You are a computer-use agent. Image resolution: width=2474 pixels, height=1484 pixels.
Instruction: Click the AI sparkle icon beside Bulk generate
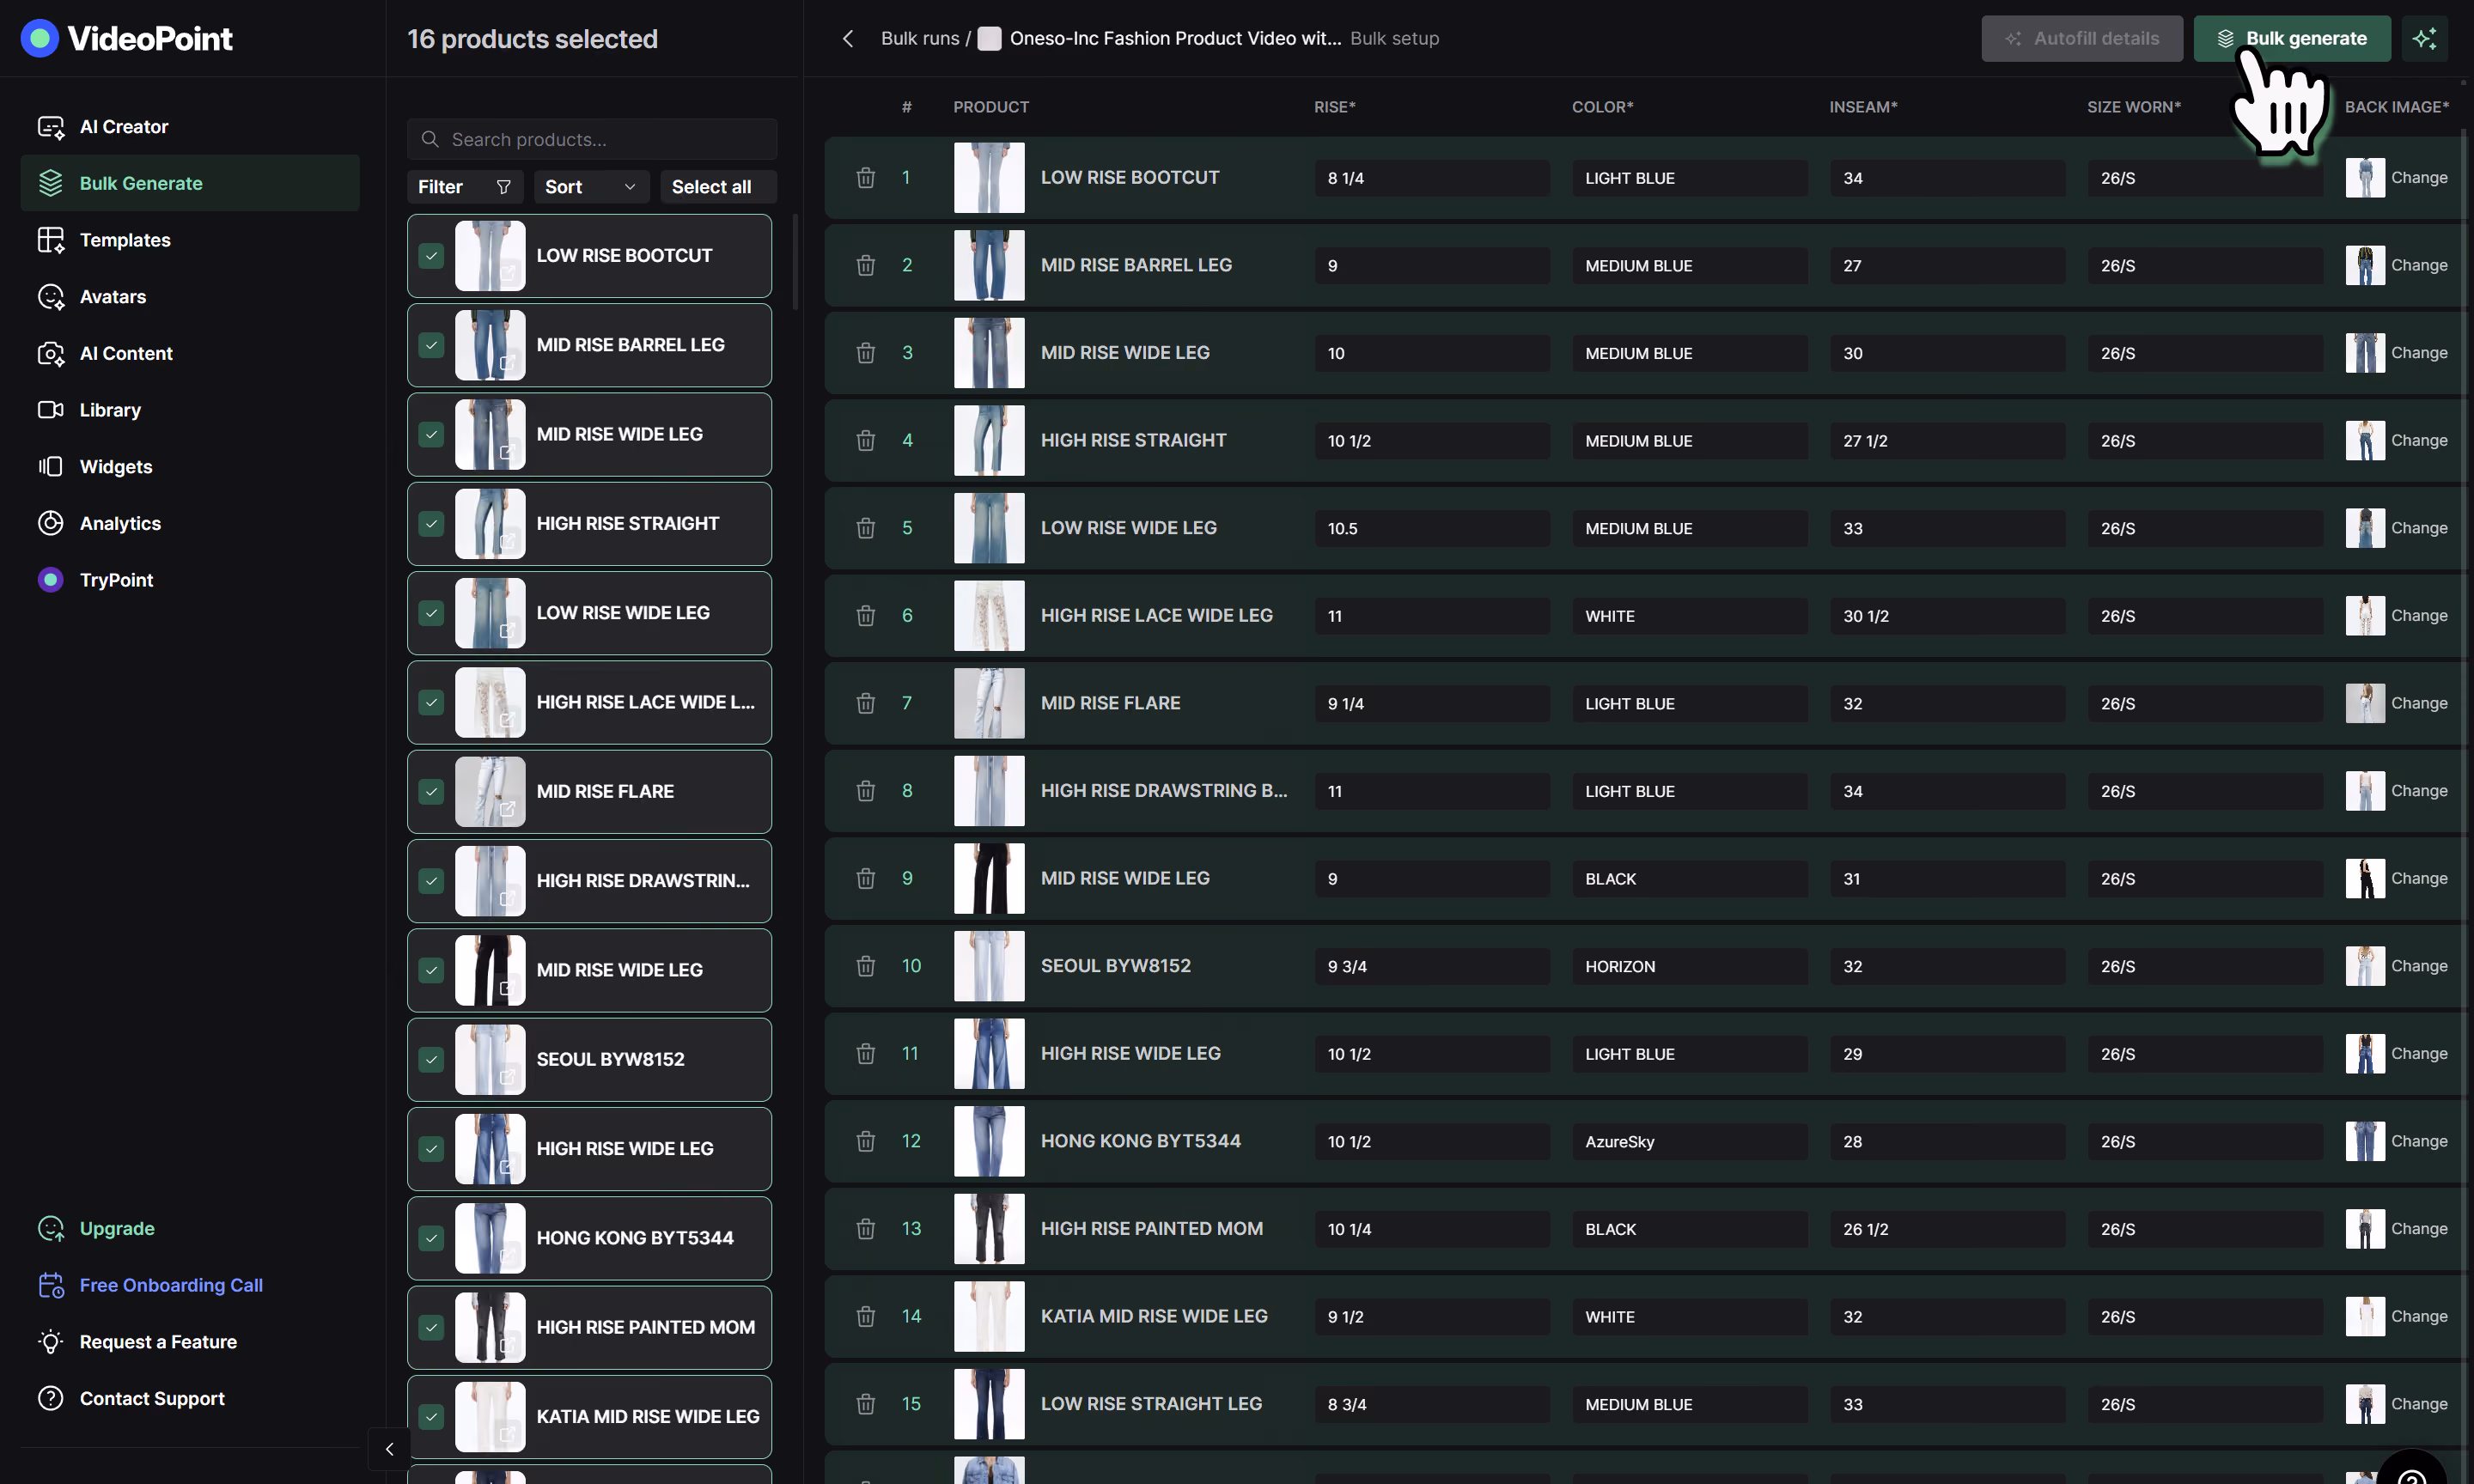2425,38
